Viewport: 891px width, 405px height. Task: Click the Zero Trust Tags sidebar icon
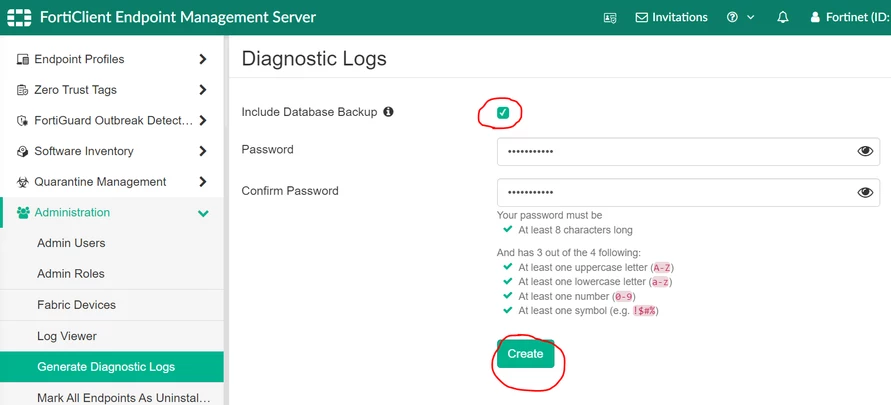tap(23, 90)
